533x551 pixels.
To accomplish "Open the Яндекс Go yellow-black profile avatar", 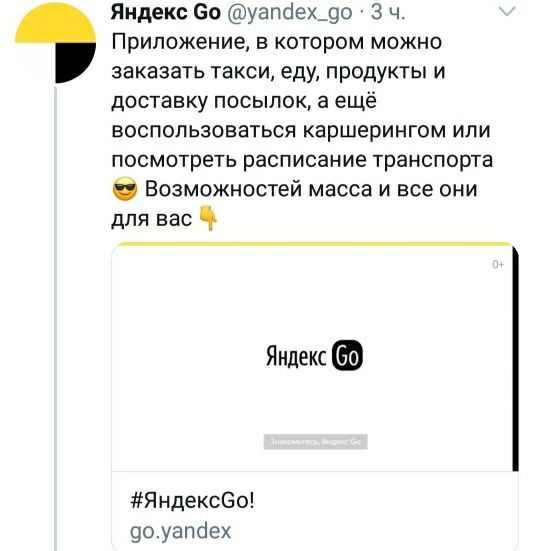I will click(x=55, y=42).
